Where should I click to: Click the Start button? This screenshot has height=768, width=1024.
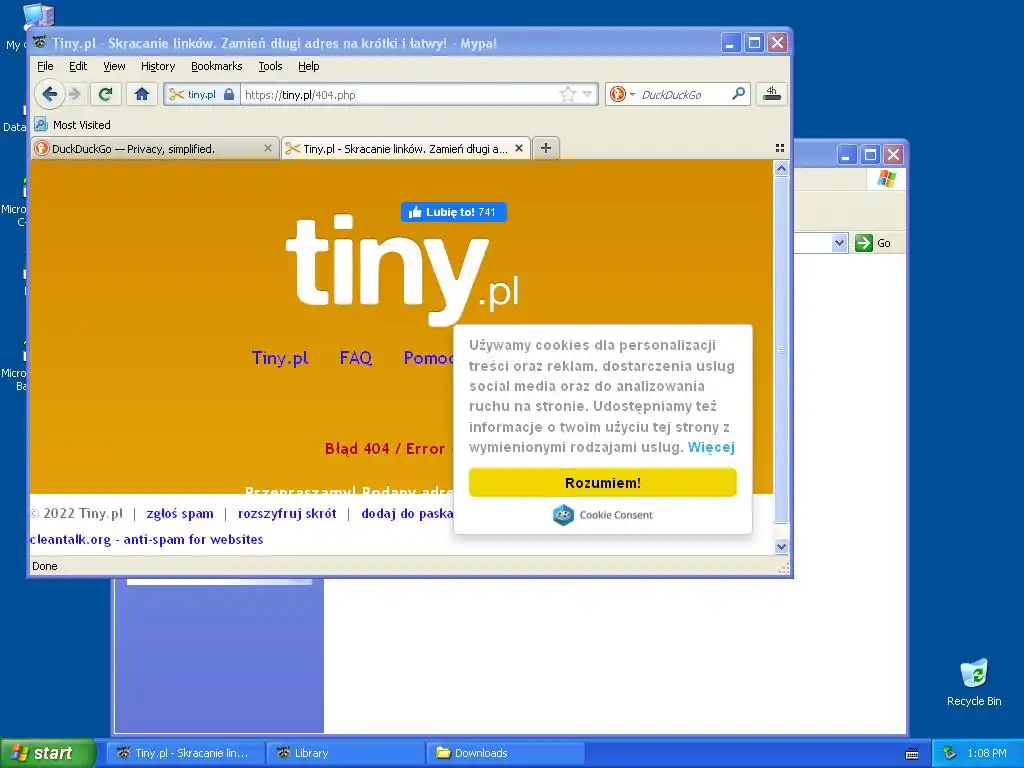click(48, 753)
